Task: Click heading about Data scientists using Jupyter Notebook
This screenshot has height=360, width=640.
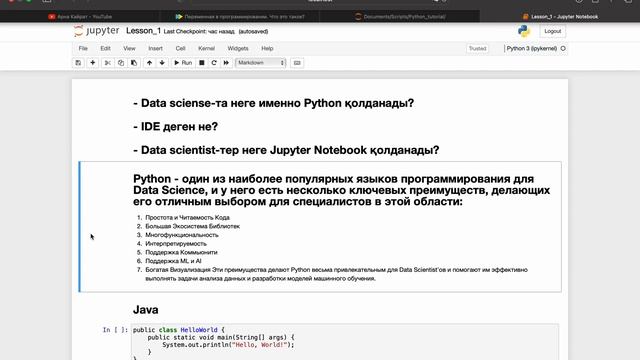Action: (286, 150)
